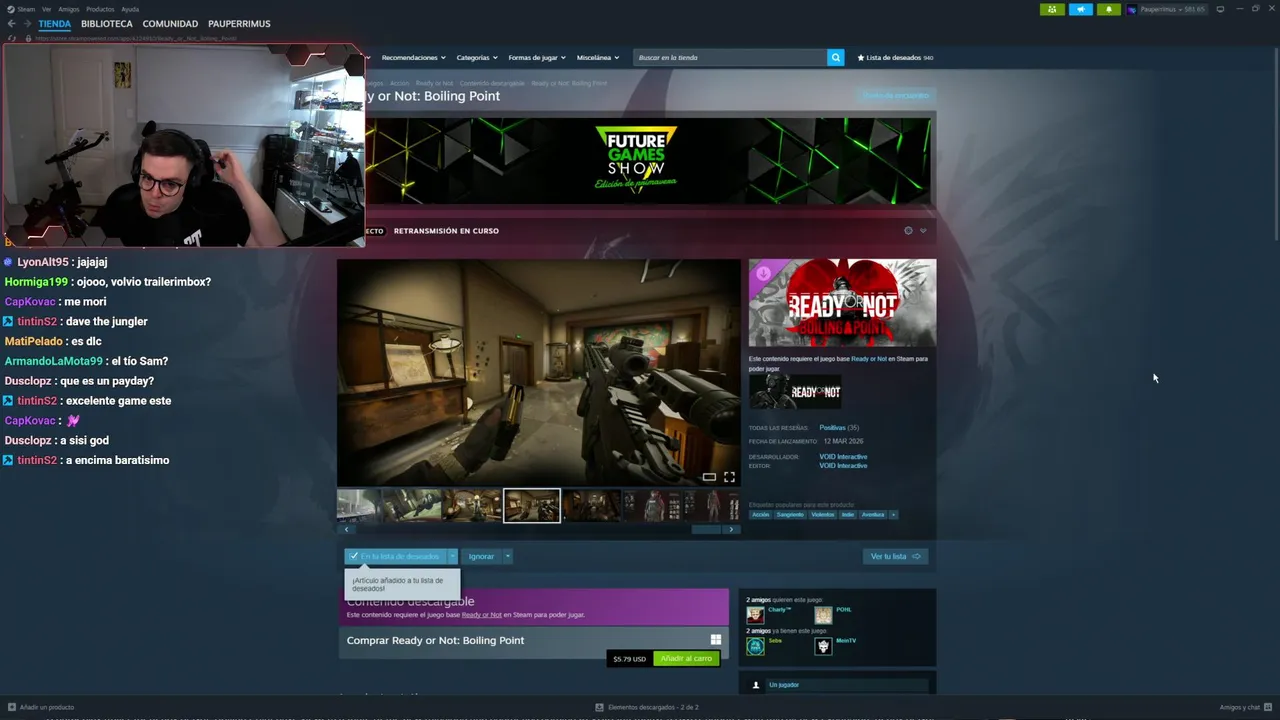Open friend Charly's avatar
Screen dimensions: 1280x720
pos(755,615)
